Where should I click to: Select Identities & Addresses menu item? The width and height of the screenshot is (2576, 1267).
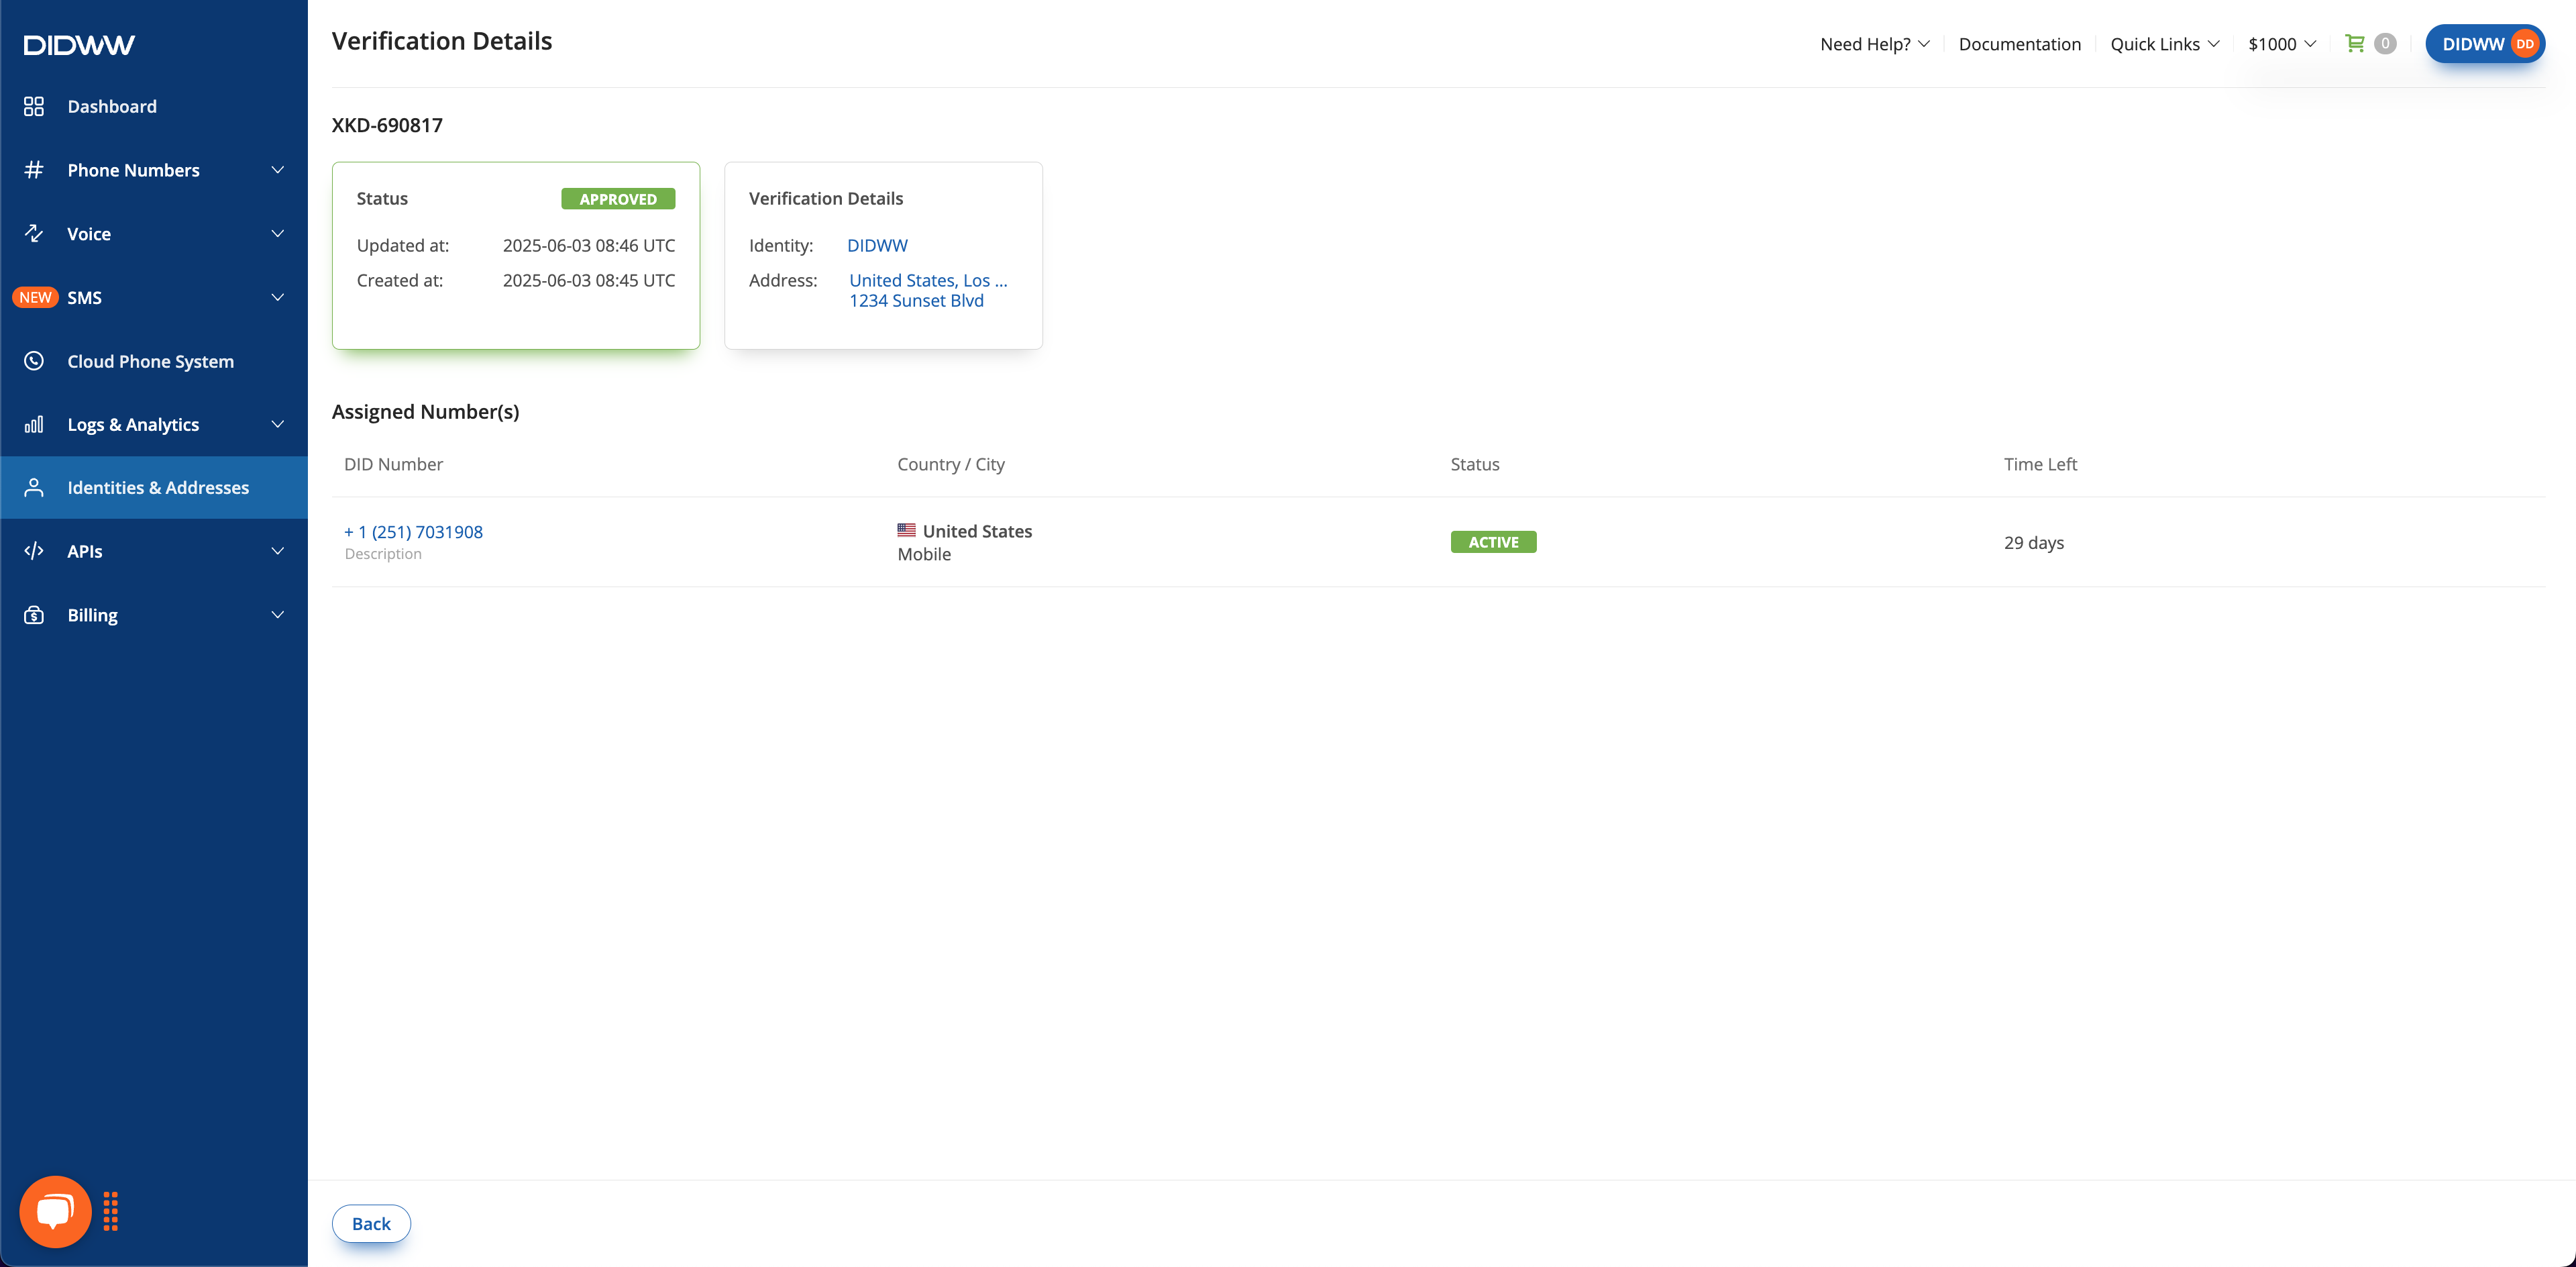tap(154, 487)
